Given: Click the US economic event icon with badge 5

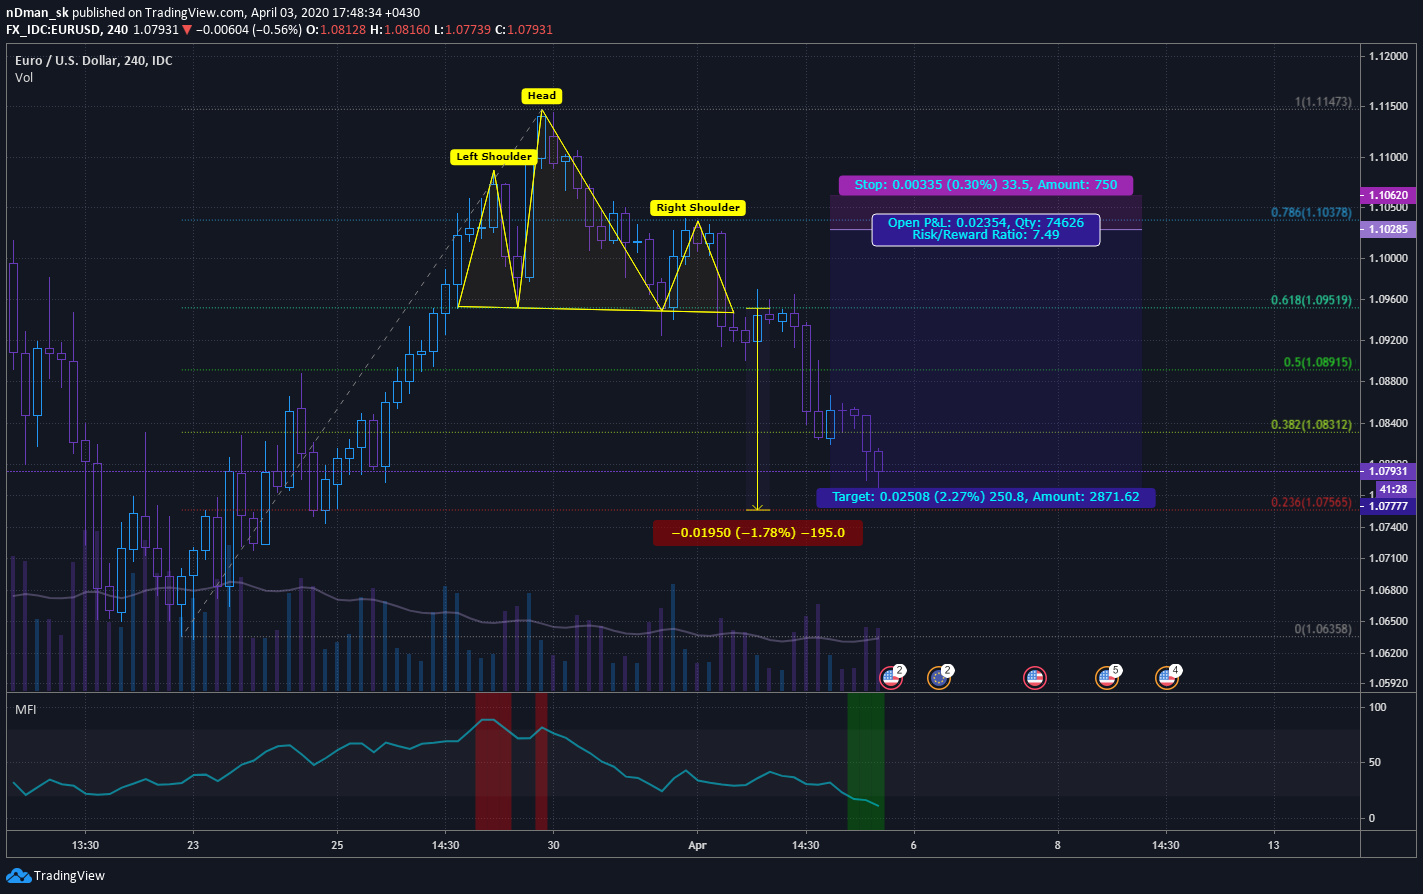Looking at the screenshot, I should point(1106,678).
